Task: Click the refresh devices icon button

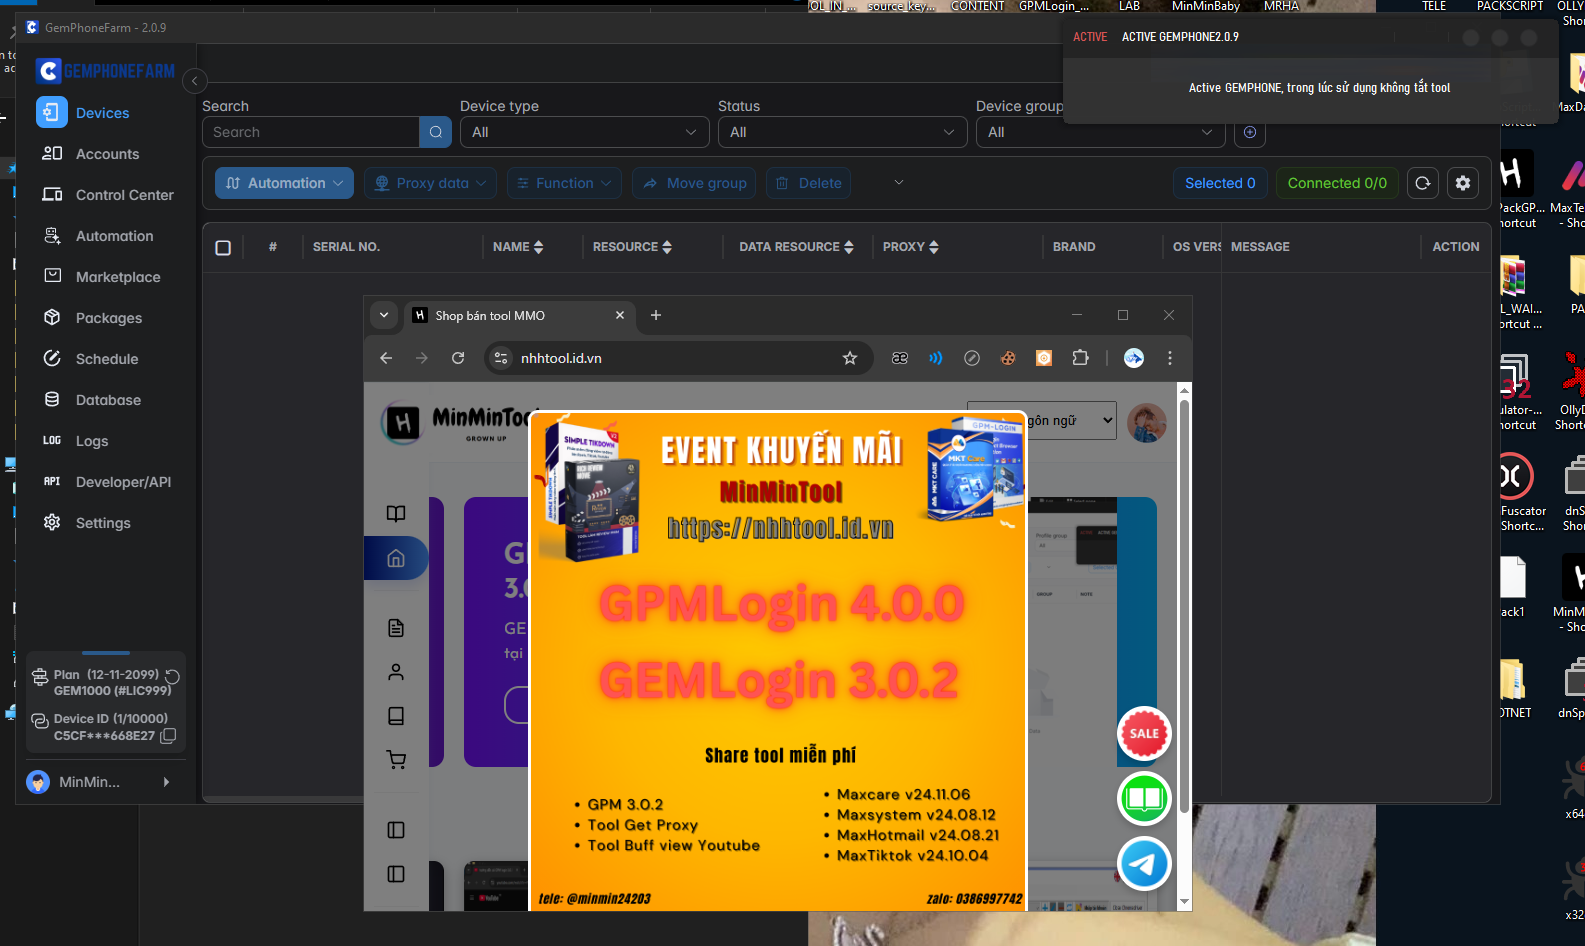Action: tap(1422, 183)
